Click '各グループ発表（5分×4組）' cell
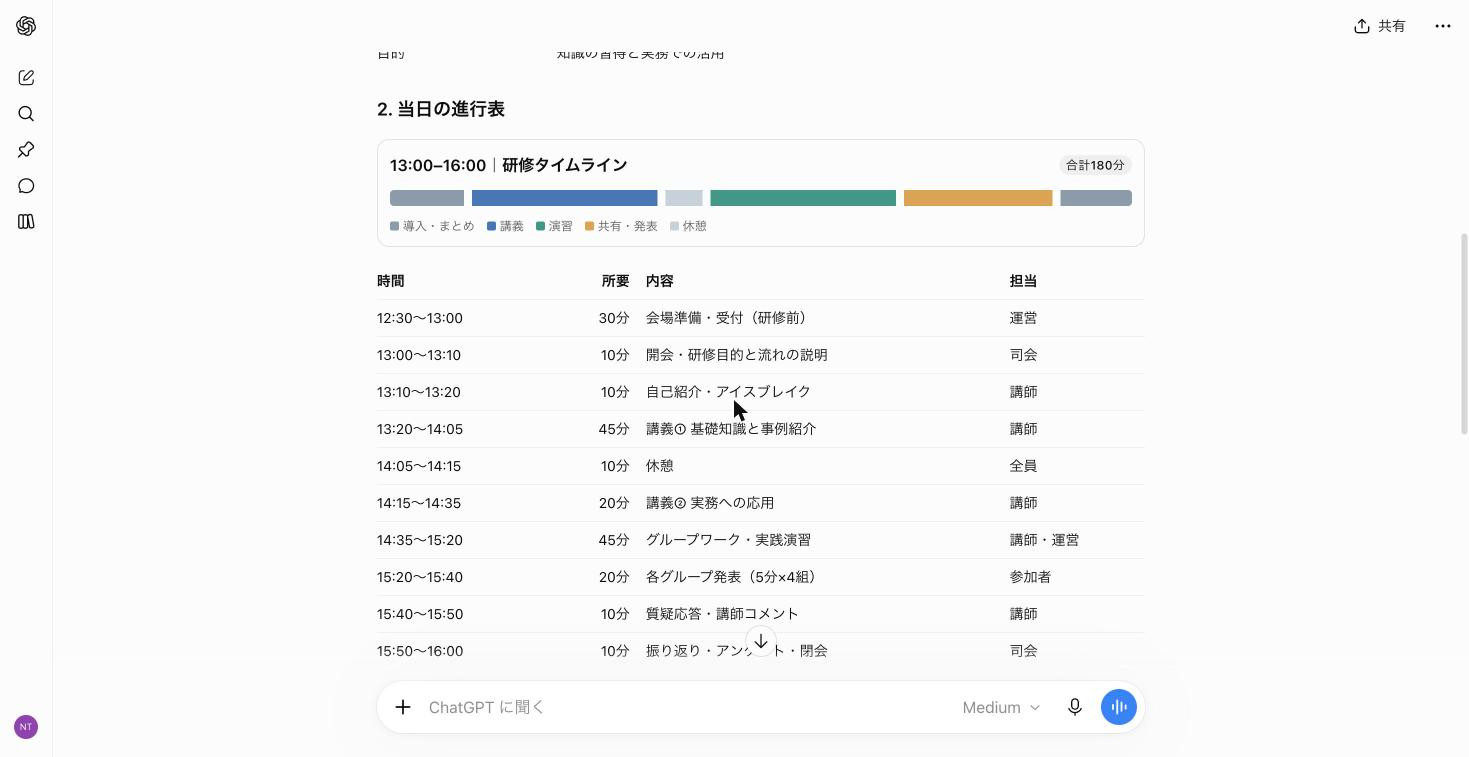 735,577
